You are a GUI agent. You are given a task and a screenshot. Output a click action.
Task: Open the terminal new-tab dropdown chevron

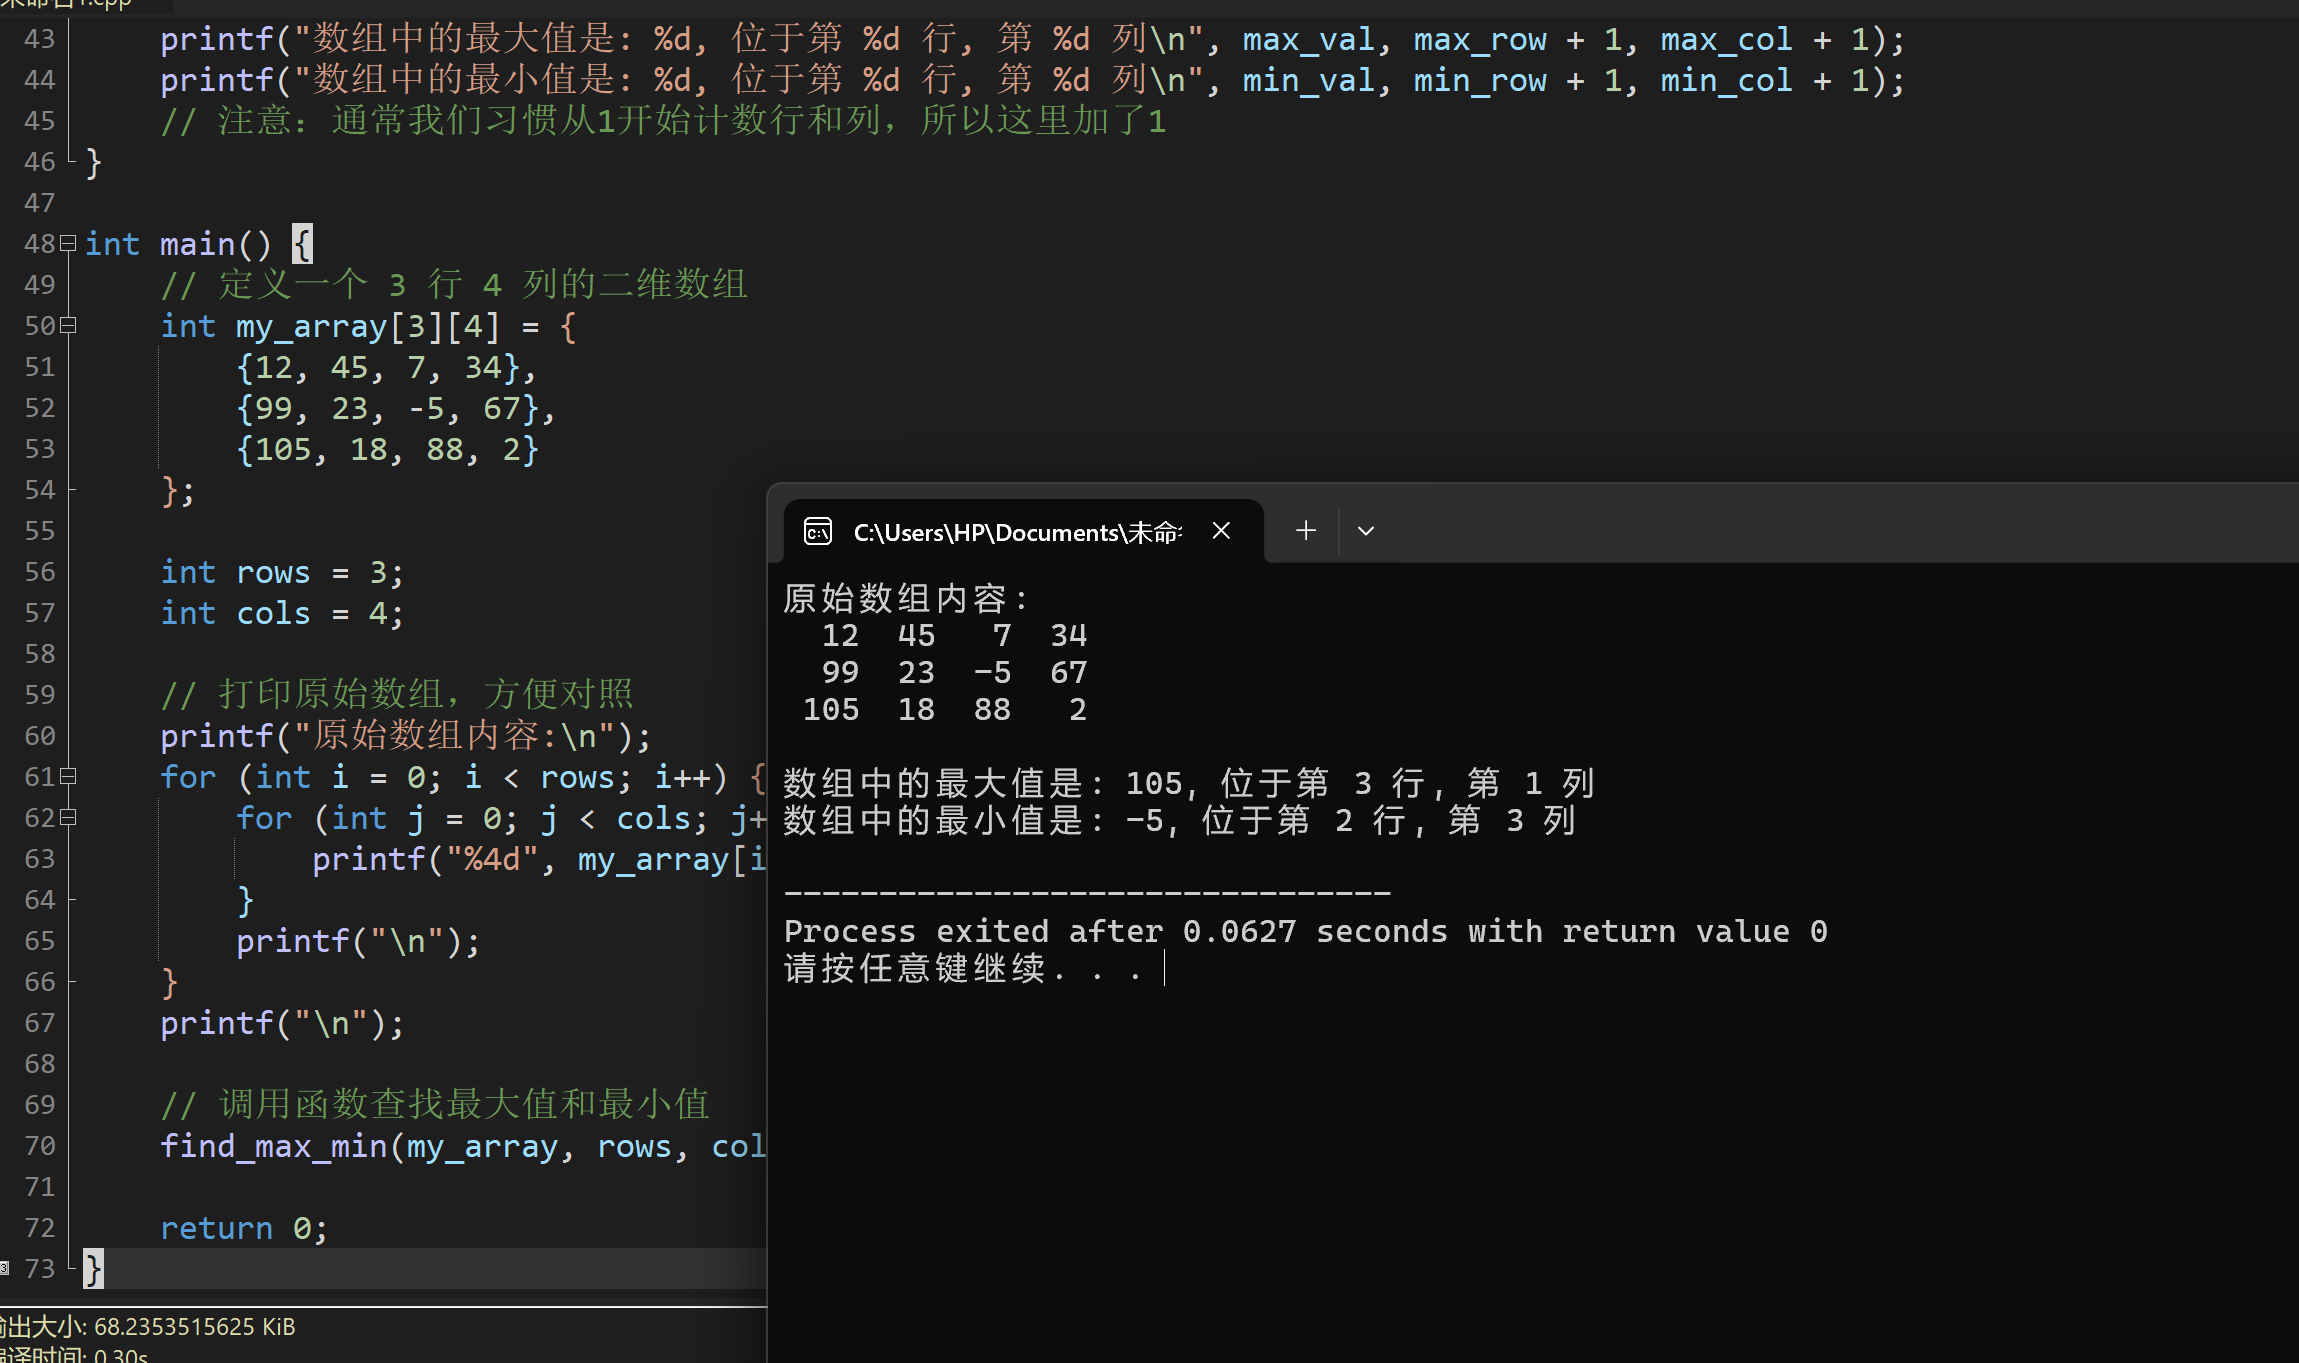pos(1365,531)
